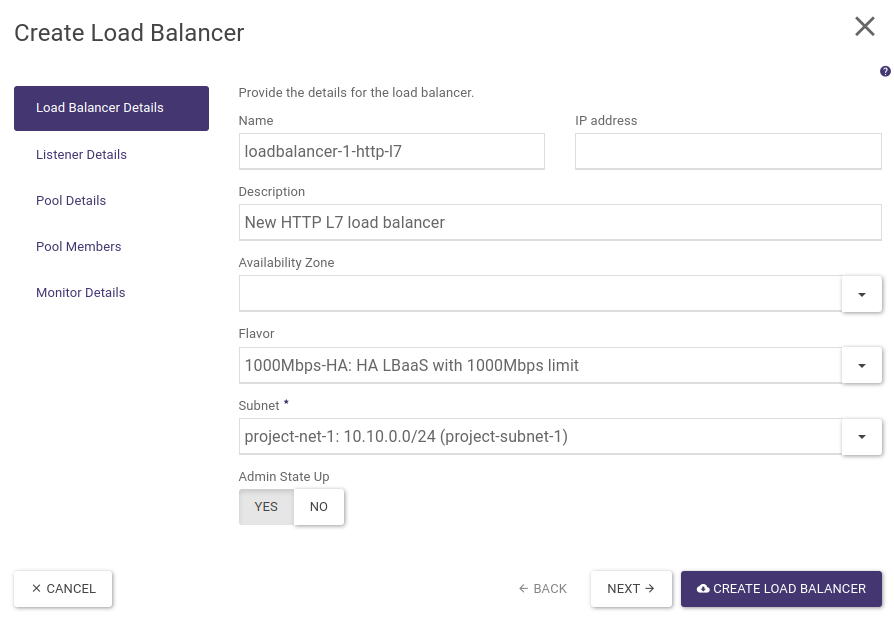This screenshot has width=894, height=619.
Task: Click the Next button
Action: tap(630, 589)
